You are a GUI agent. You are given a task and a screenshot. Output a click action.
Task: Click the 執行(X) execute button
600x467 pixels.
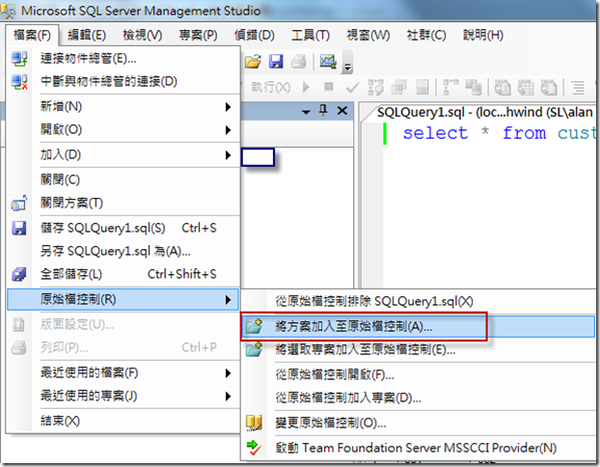(270, 87)
